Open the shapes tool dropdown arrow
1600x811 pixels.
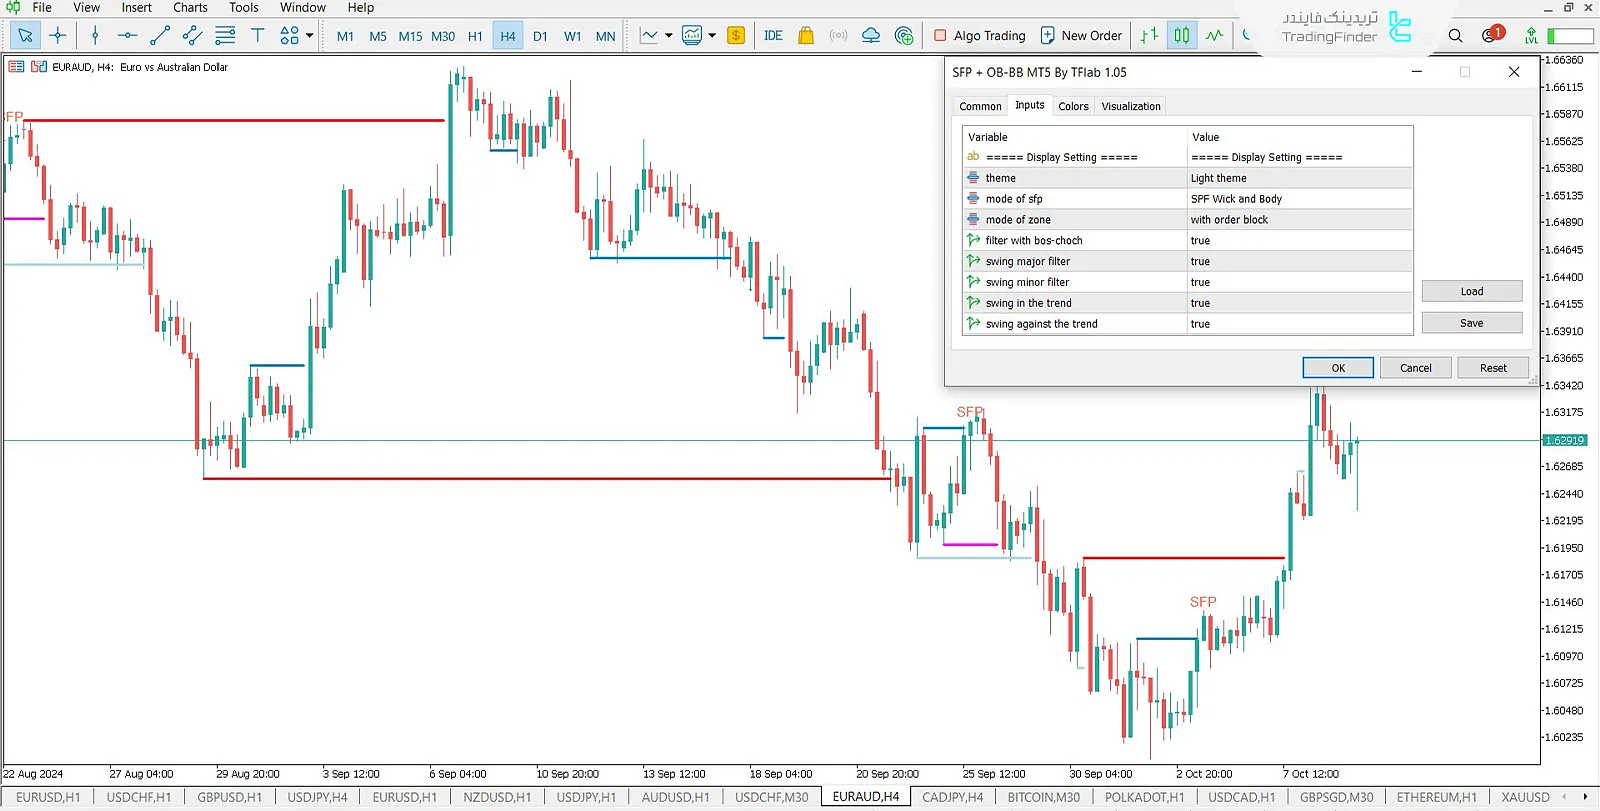tap(310, 36)
